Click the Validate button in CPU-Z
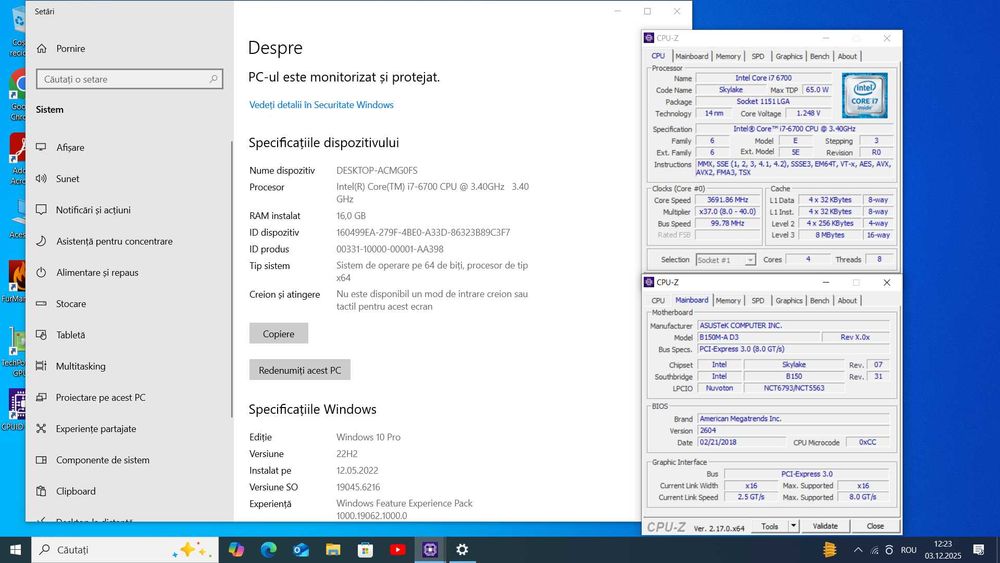This screenshot has width=1000, height=563. [825, 526]
